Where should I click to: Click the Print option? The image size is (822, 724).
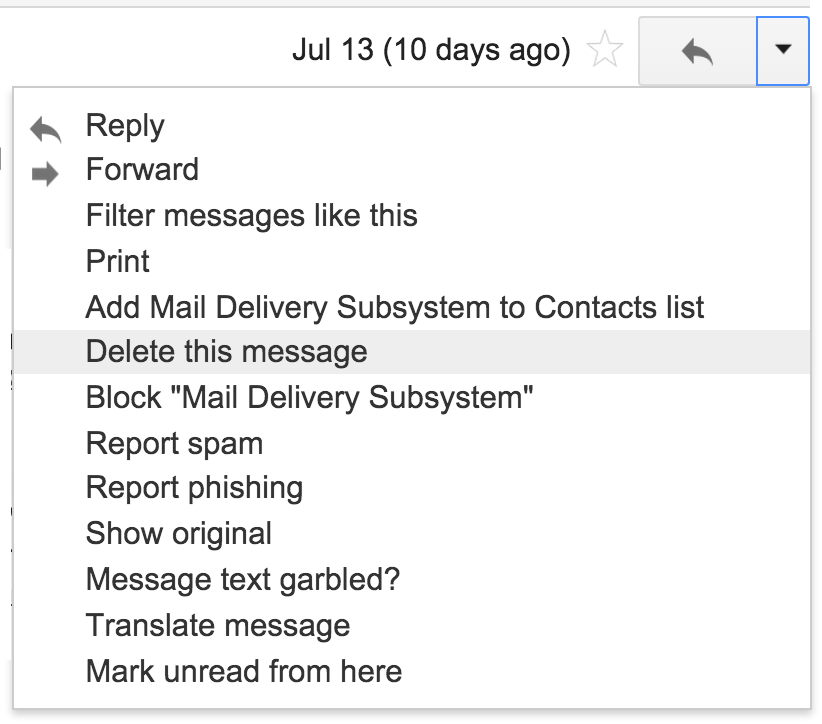coord(117,261)
